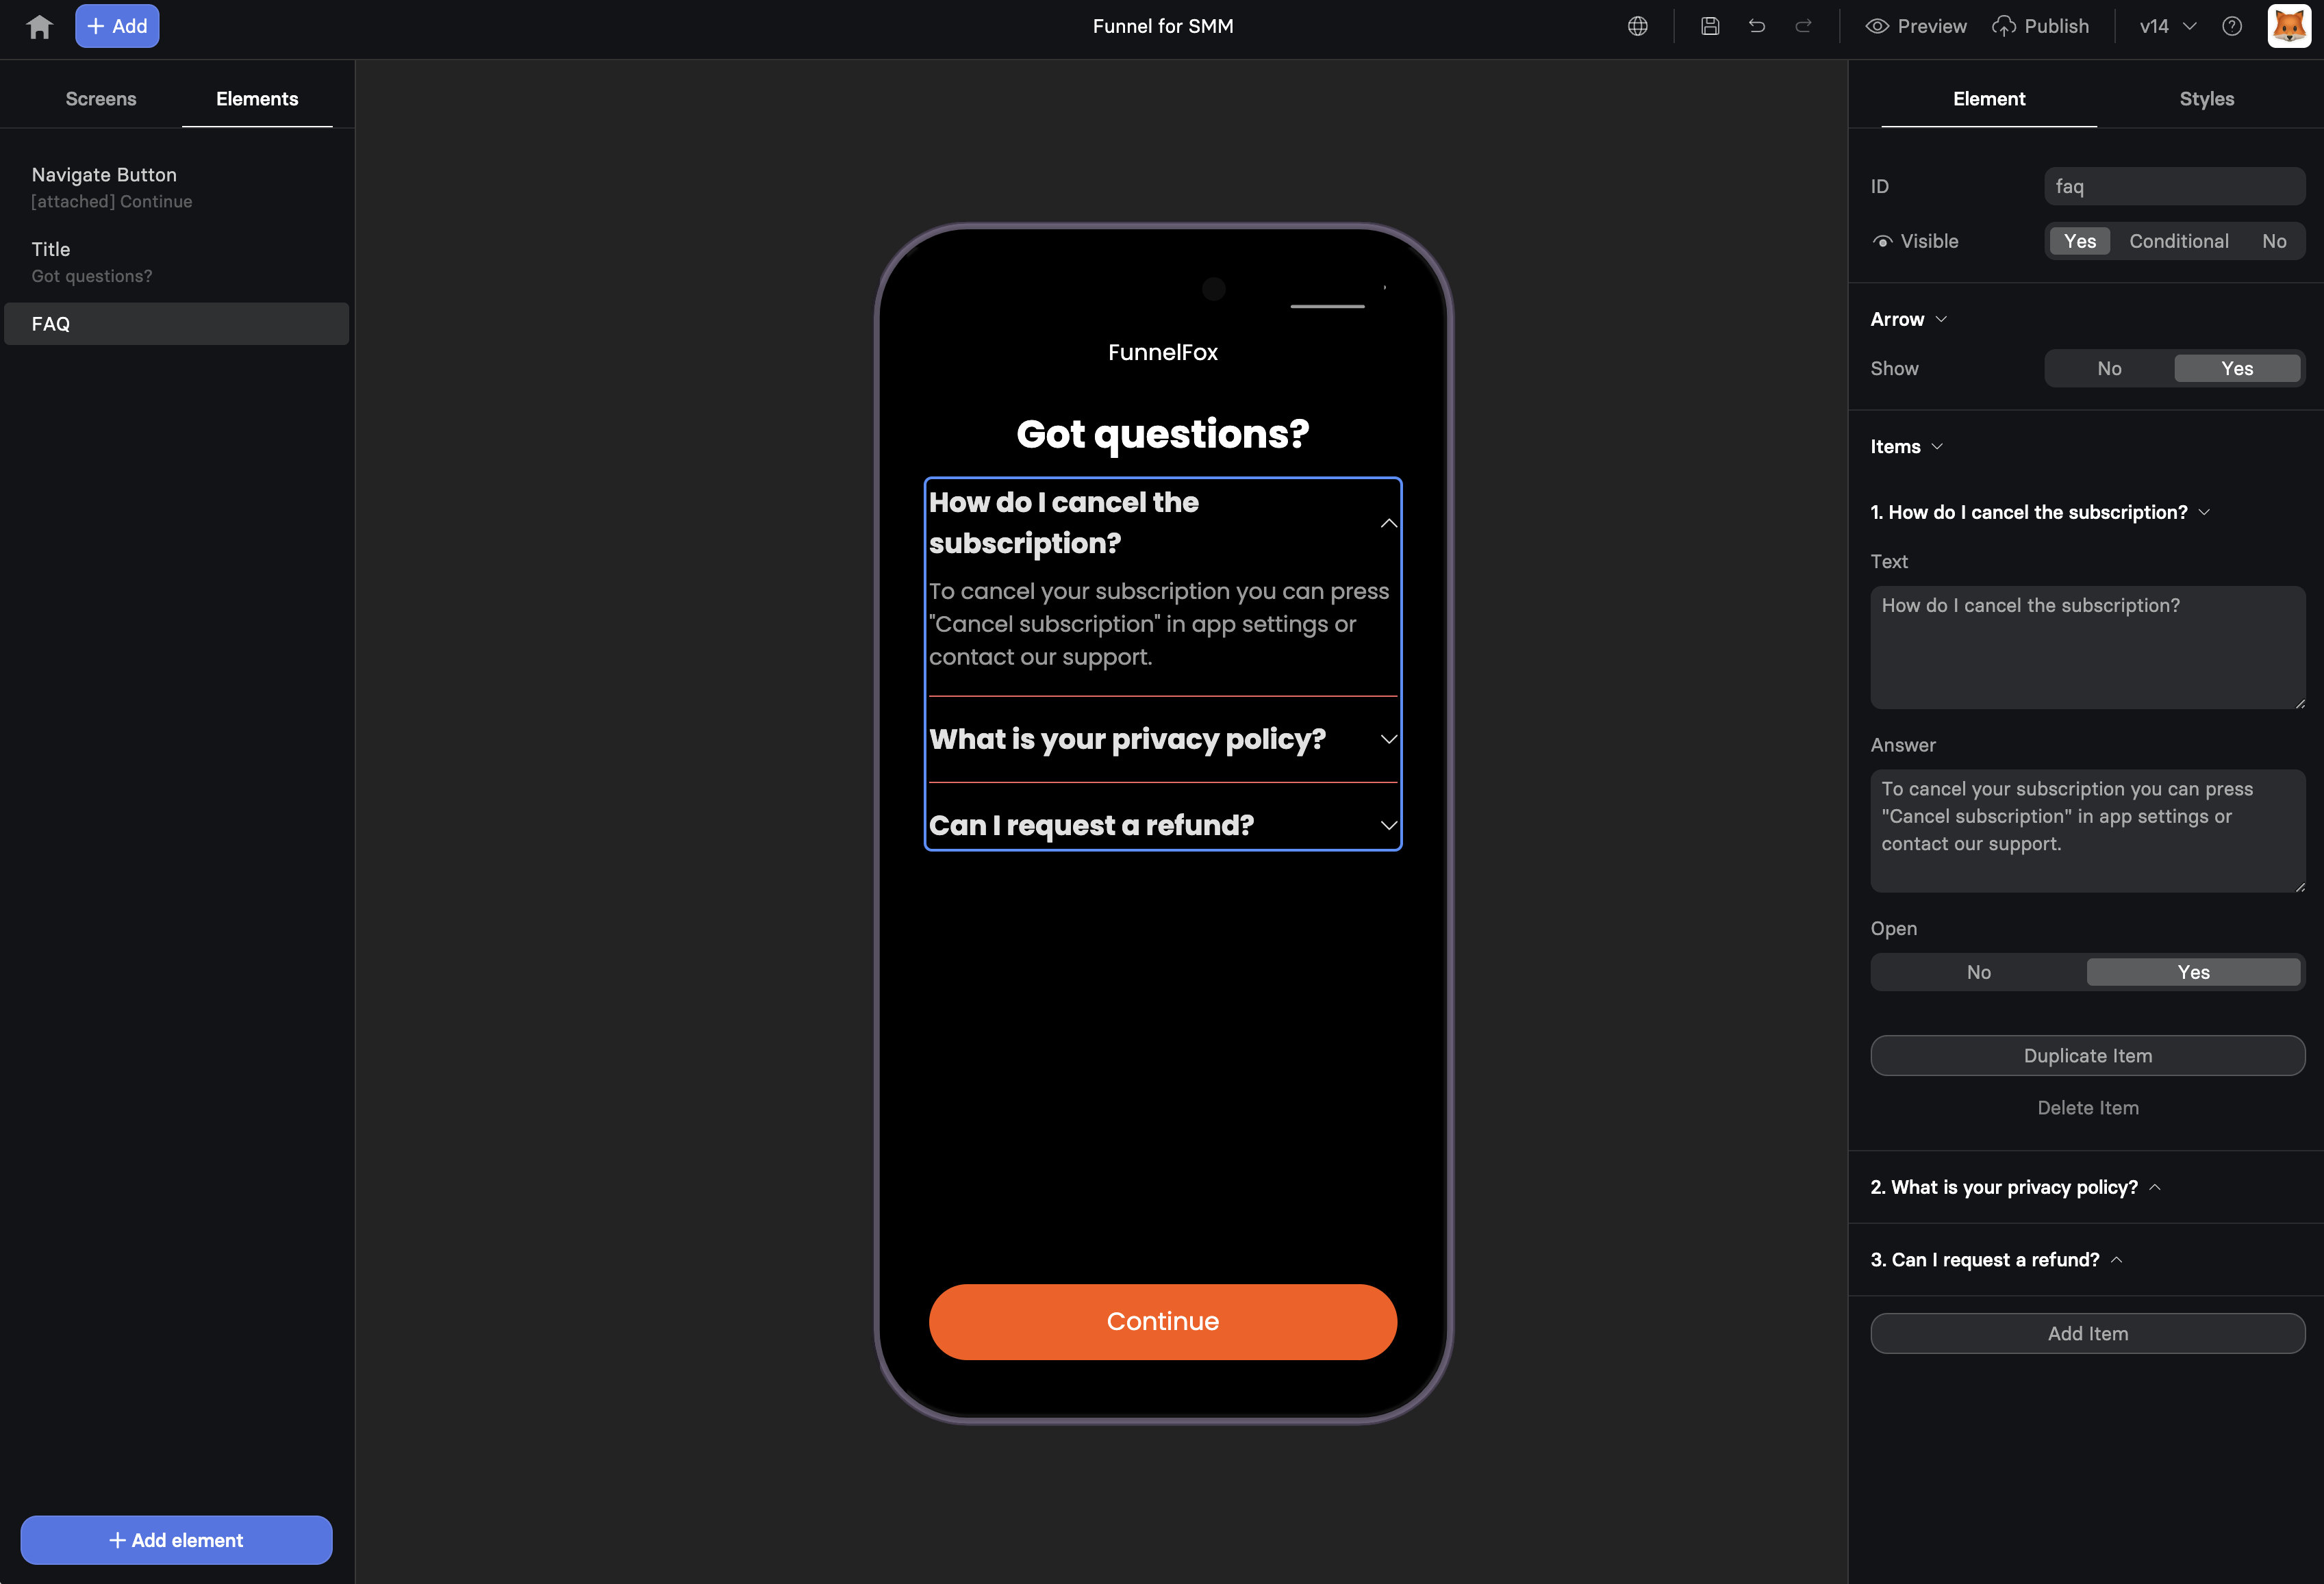This screenshot has width=2324, height=1584.
Task: Click the Add Item button
Action: (x=2088, y=1334)
